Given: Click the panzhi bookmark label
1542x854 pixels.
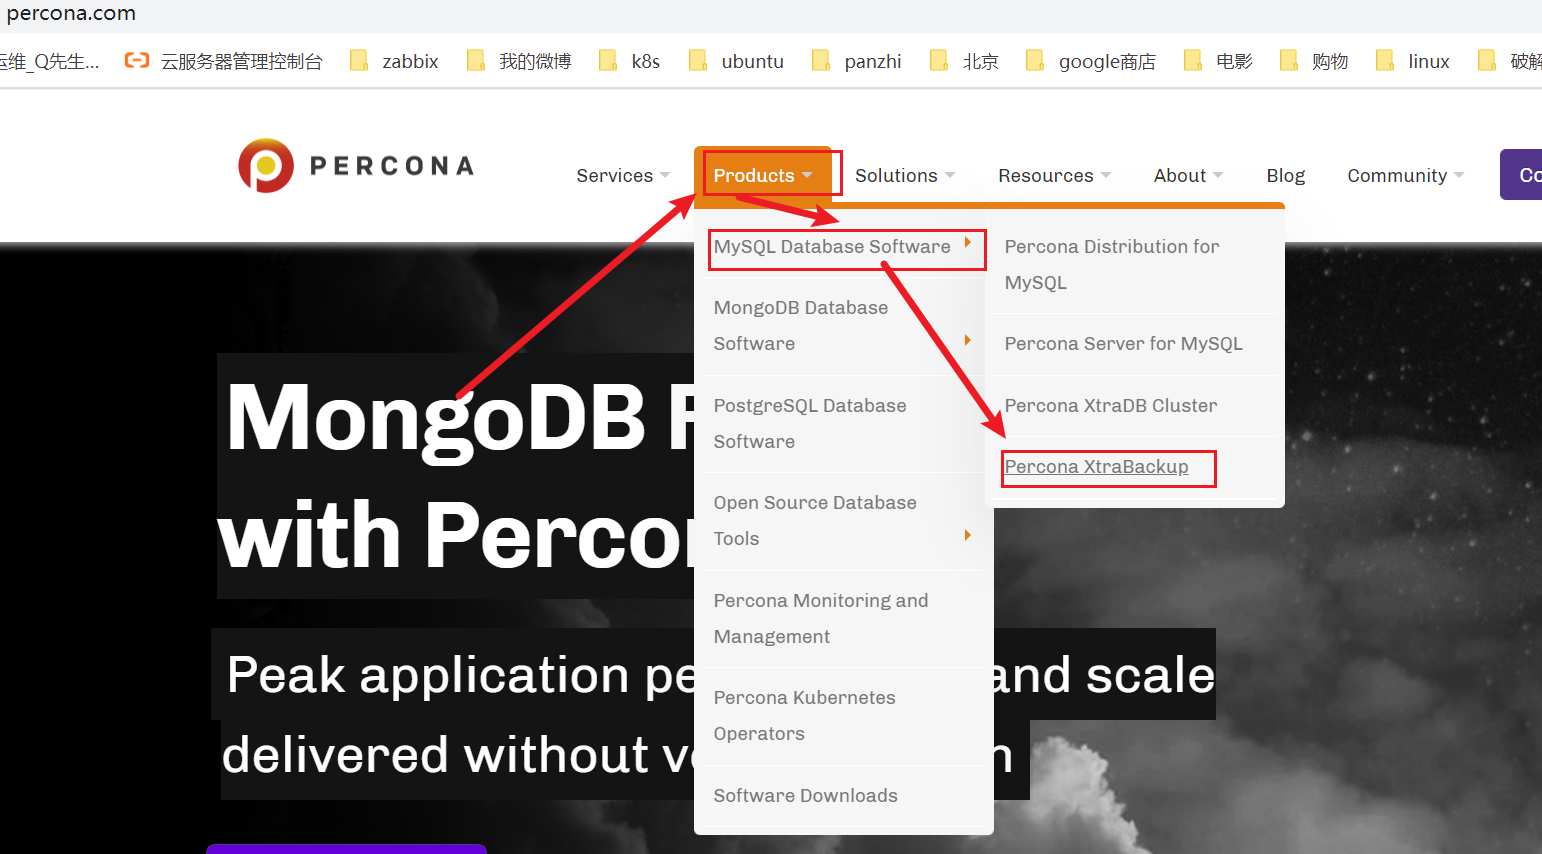Looking at the screenshot, I should point(873,61).
